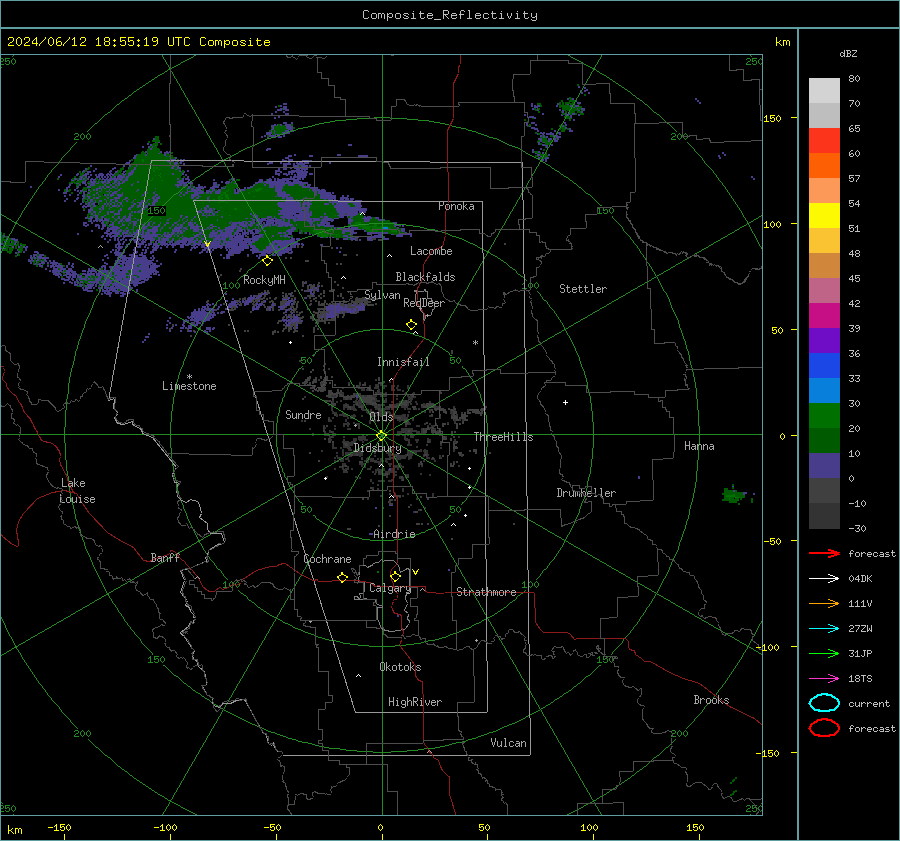Click the Sundre label

(x=303, y=414)
